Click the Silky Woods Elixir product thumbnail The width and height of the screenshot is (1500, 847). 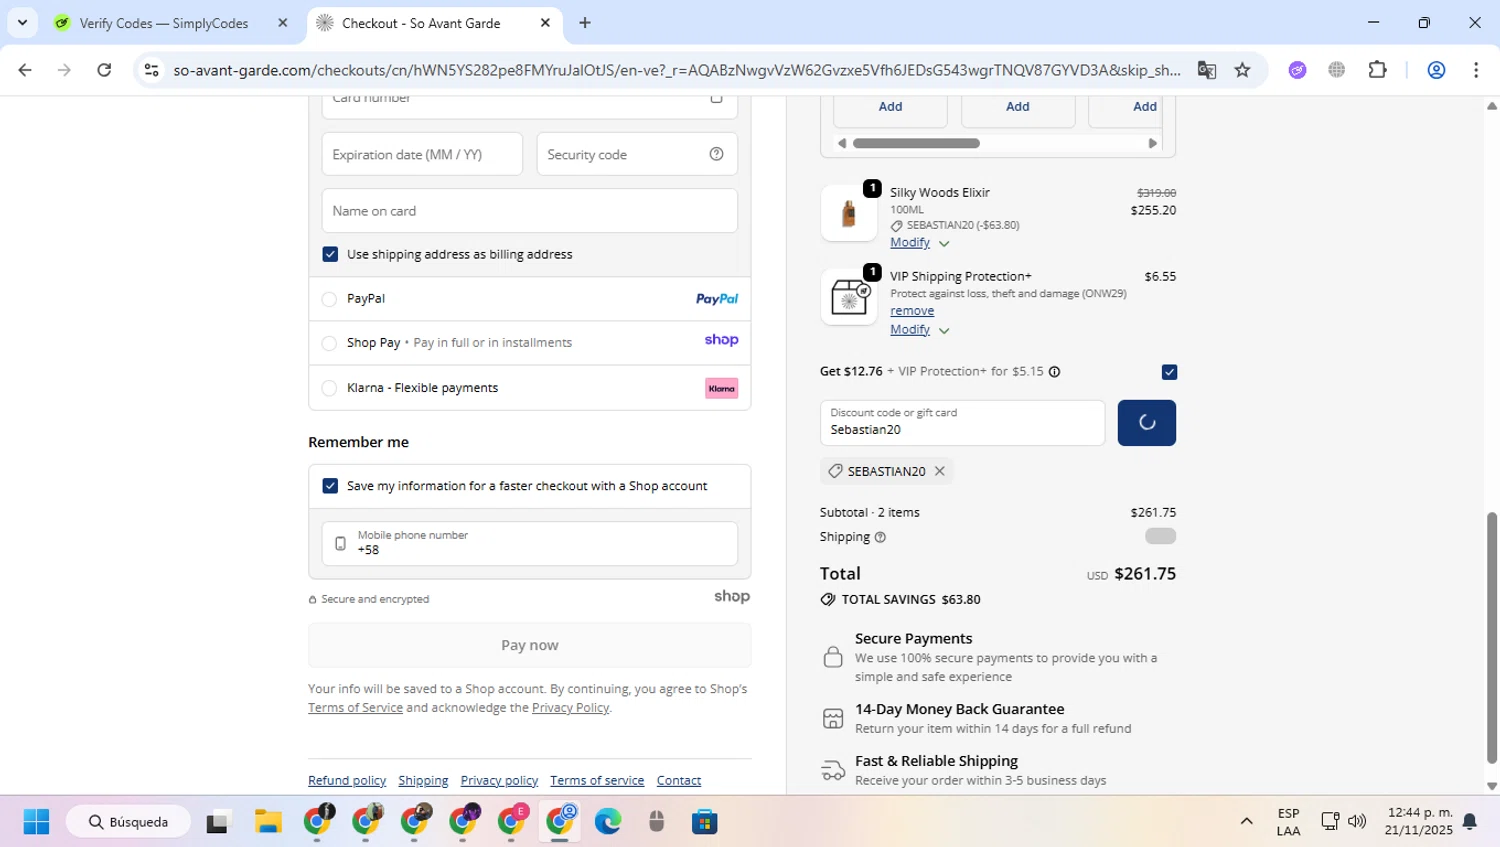pos(849,213)
